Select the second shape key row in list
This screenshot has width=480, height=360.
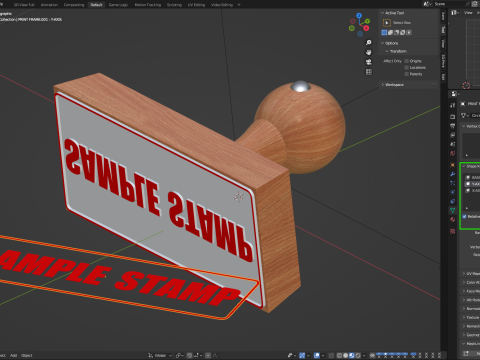(x=472, y=184)
